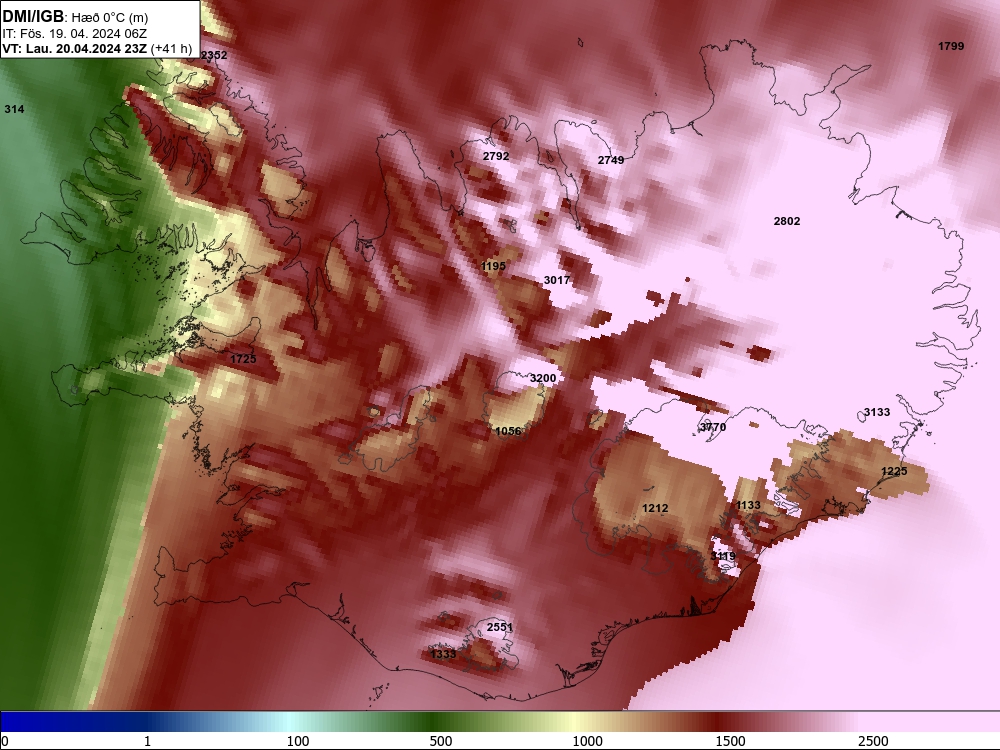This screenshot has width=1000, height=750.
Task: Click the dark green section of the color scale
Action: (x=434, y=722)
